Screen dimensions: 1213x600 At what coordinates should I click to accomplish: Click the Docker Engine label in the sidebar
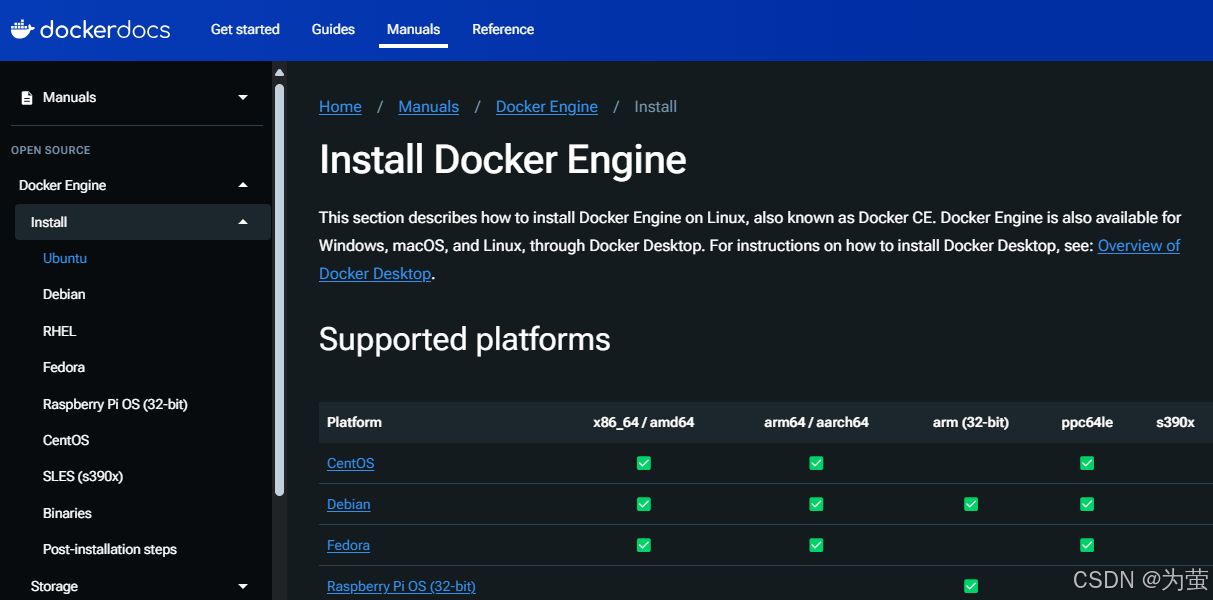click(x=62, y=185)
